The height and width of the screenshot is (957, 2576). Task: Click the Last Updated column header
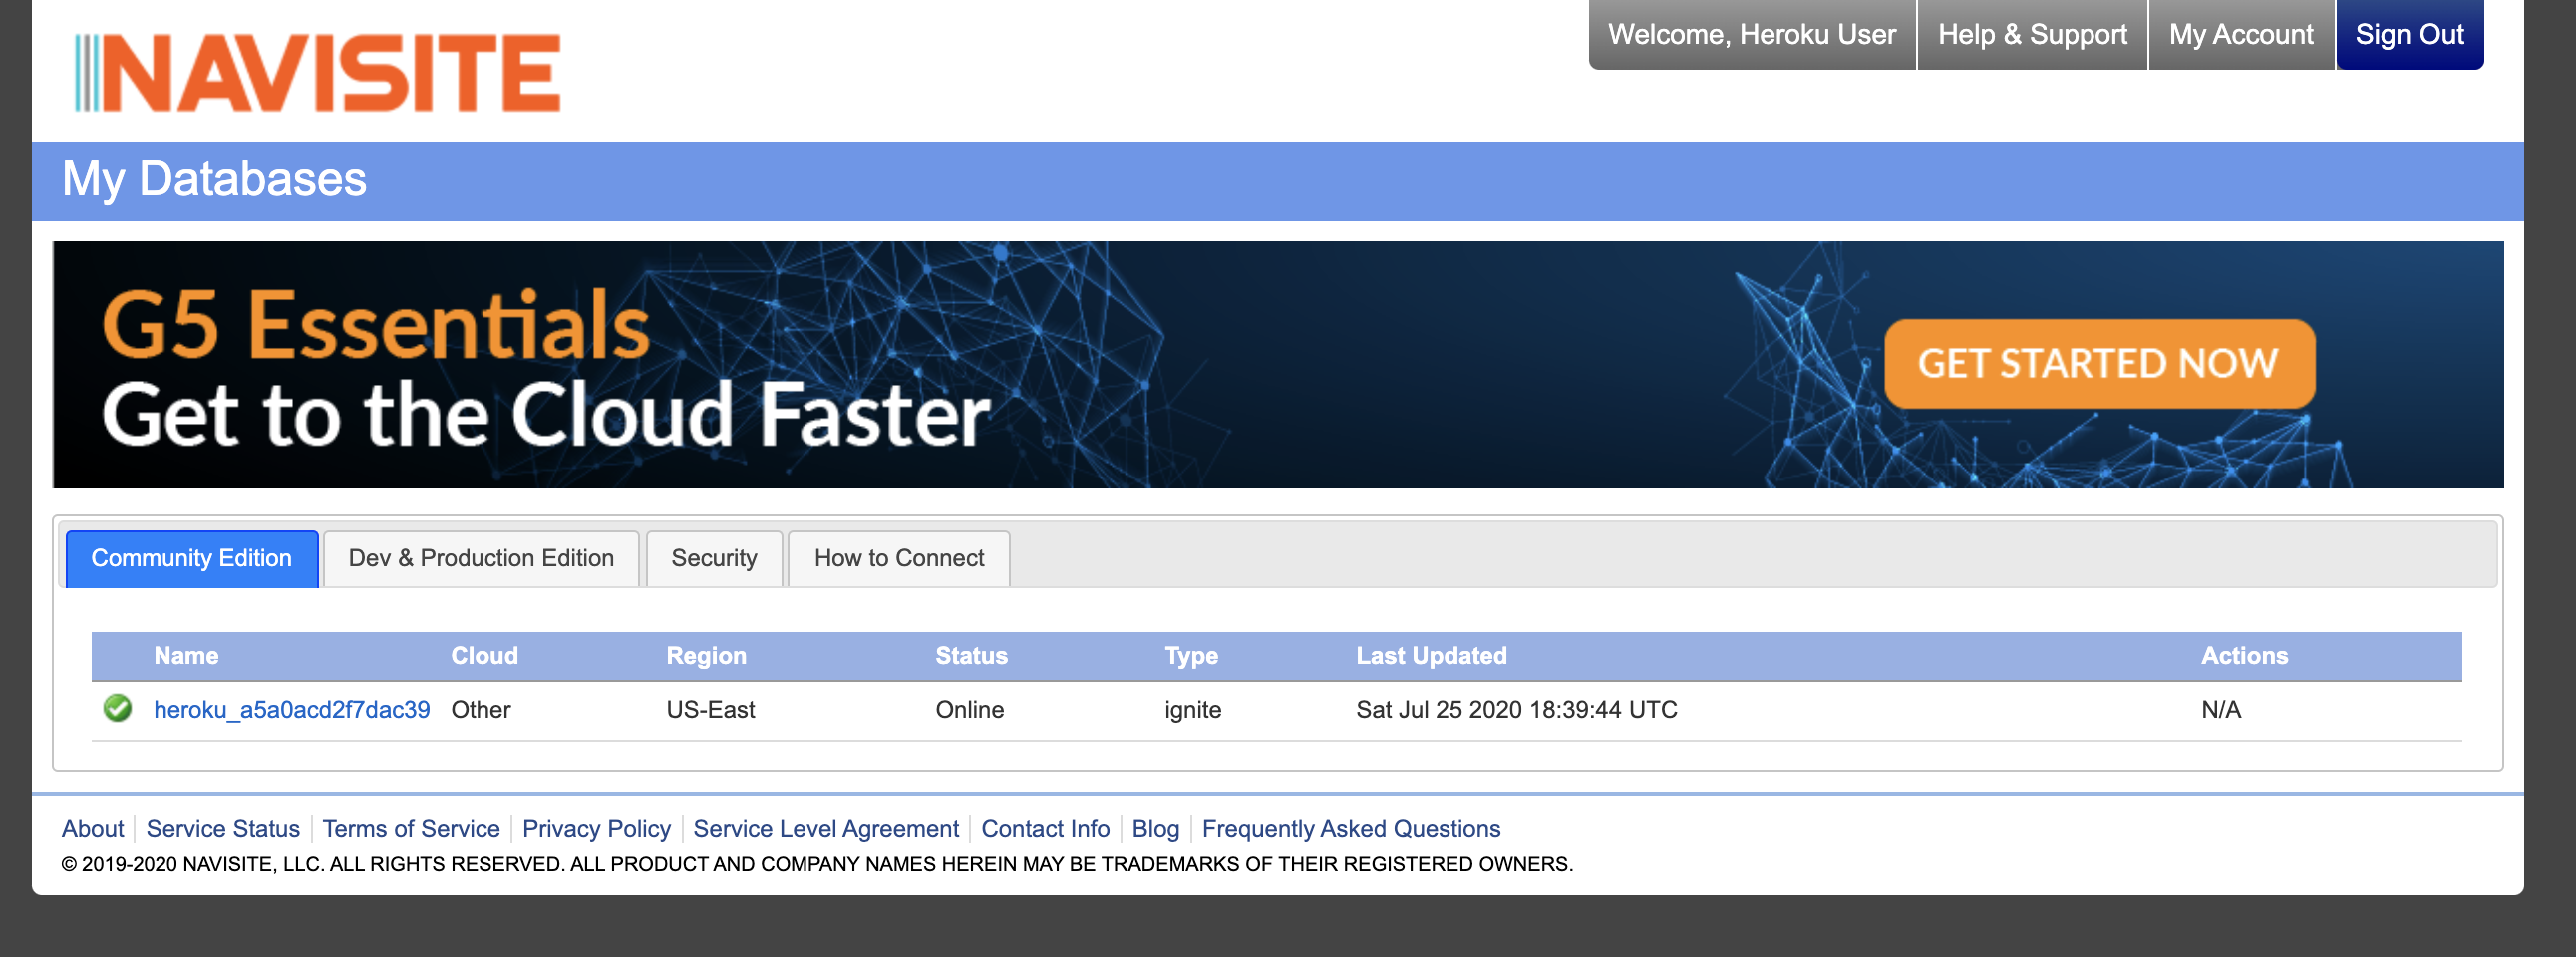tap(1431, 656)
